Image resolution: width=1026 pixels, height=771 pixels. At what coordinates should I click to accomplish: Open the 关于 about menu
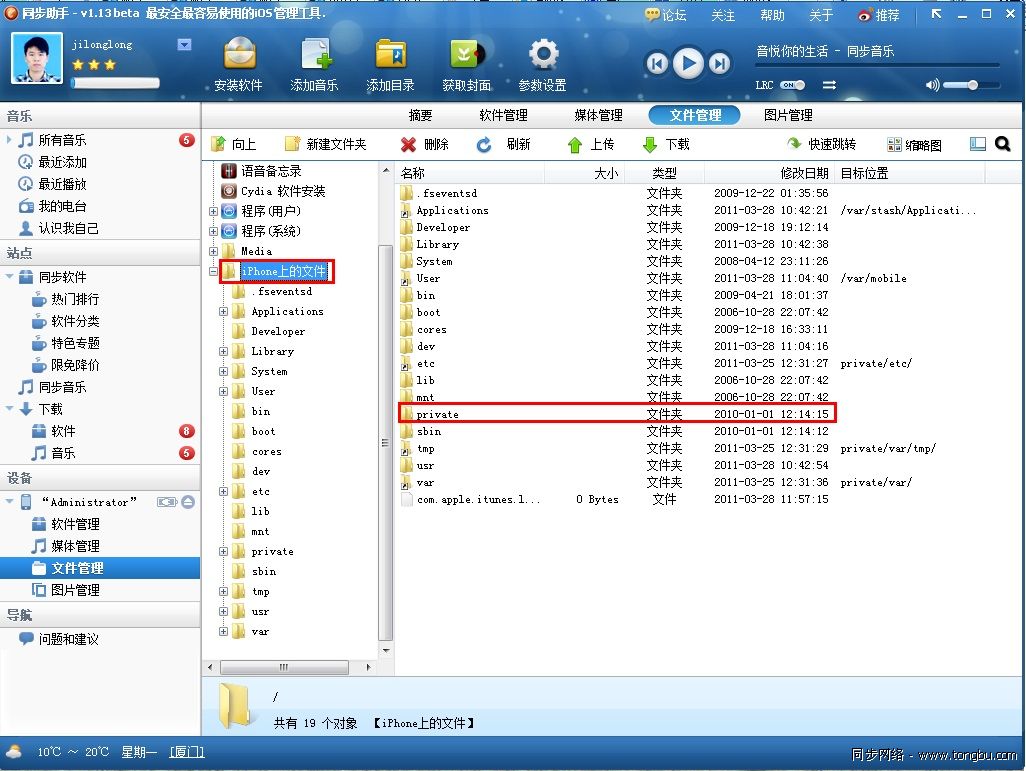[x=821, y=14]
